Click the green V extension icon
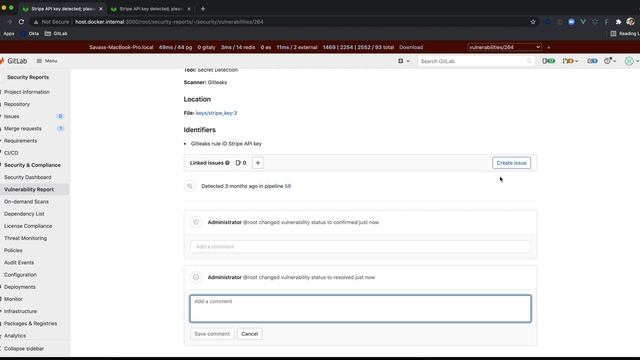This screenshot has height=360, width=640. [583, 22]
